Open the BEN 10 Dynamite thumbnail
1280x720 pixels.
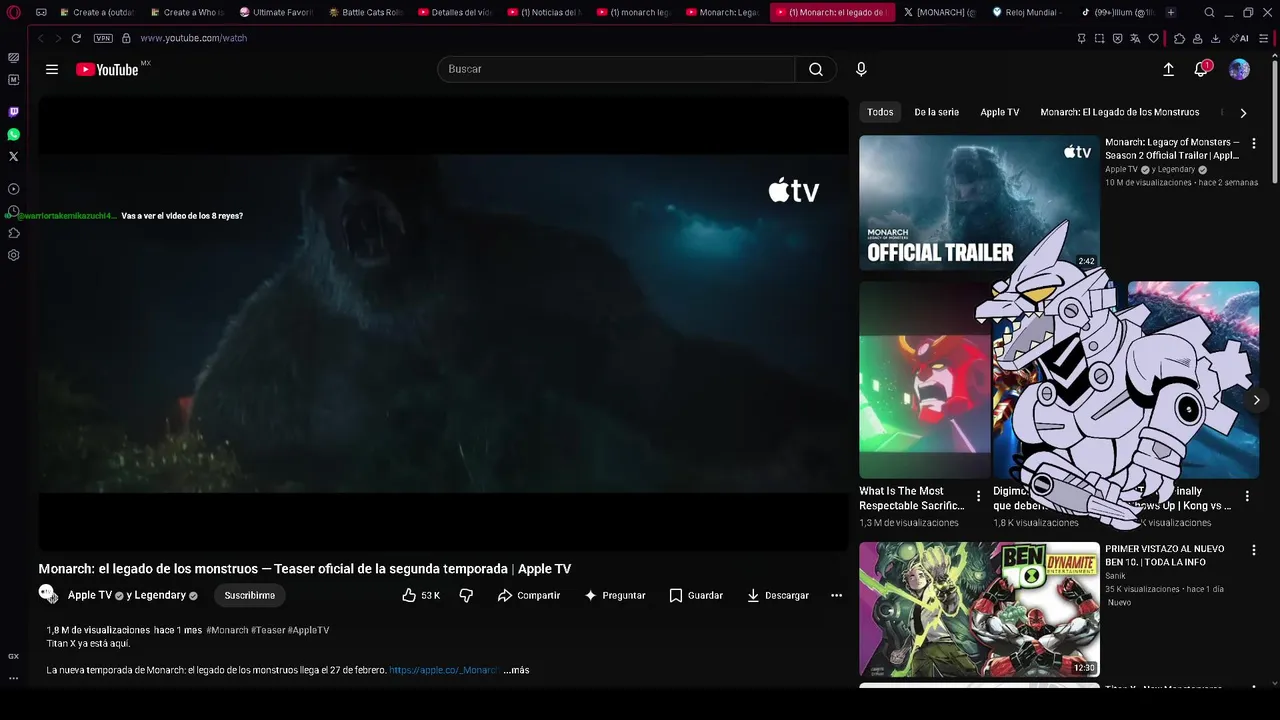click(979, 609)
